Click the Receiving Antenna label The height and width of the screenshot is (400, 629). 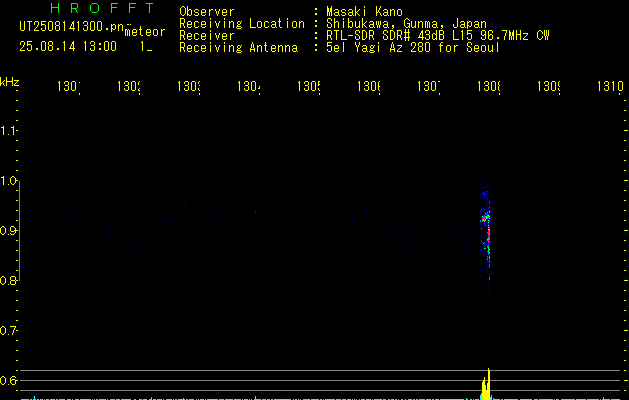(239, 48)
